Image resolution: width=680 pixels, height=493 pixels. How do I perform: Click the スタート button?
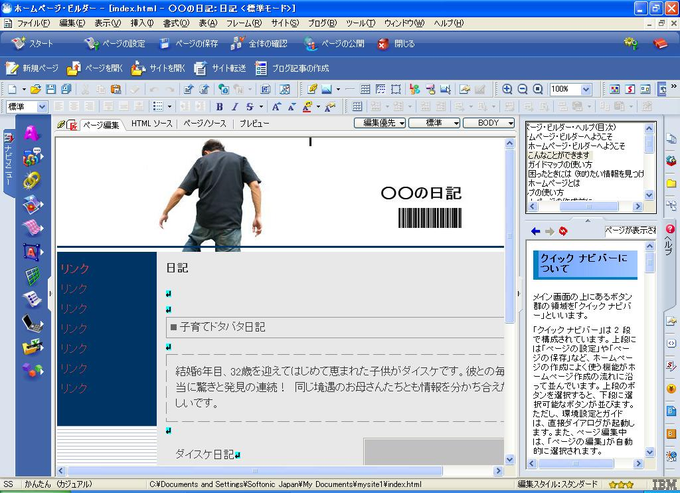click(32, 44)
